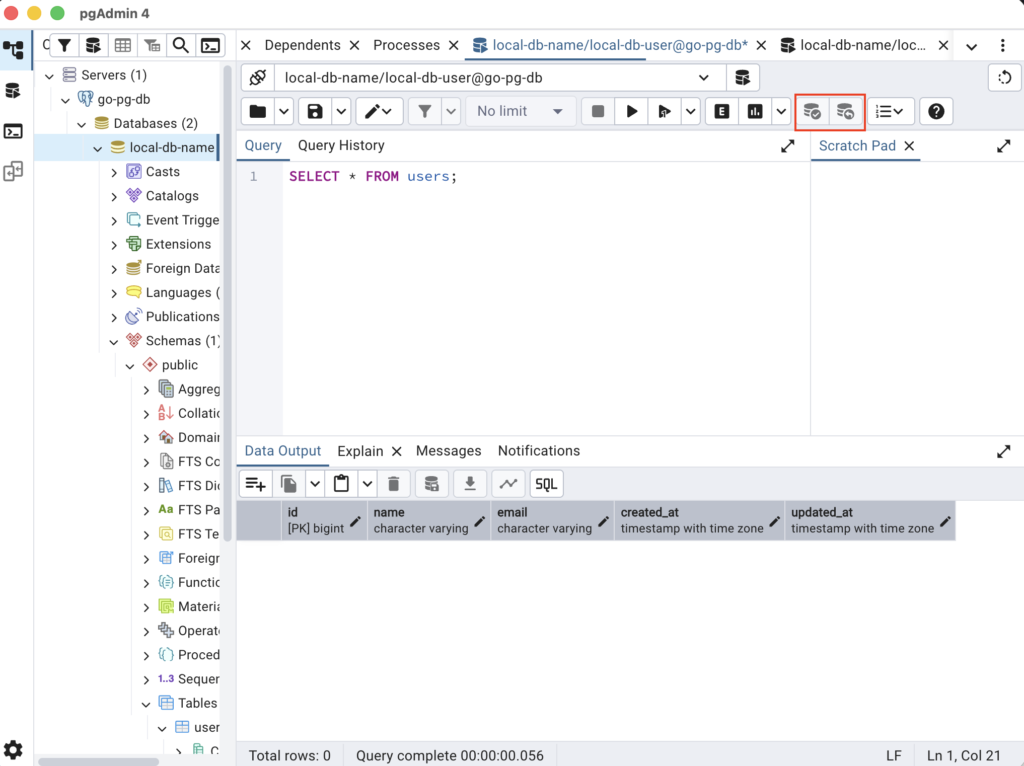This screenshot has height=766, width=1024.
Task: Open the PSQL tool in the left sidebar
Action: point(13,131)
